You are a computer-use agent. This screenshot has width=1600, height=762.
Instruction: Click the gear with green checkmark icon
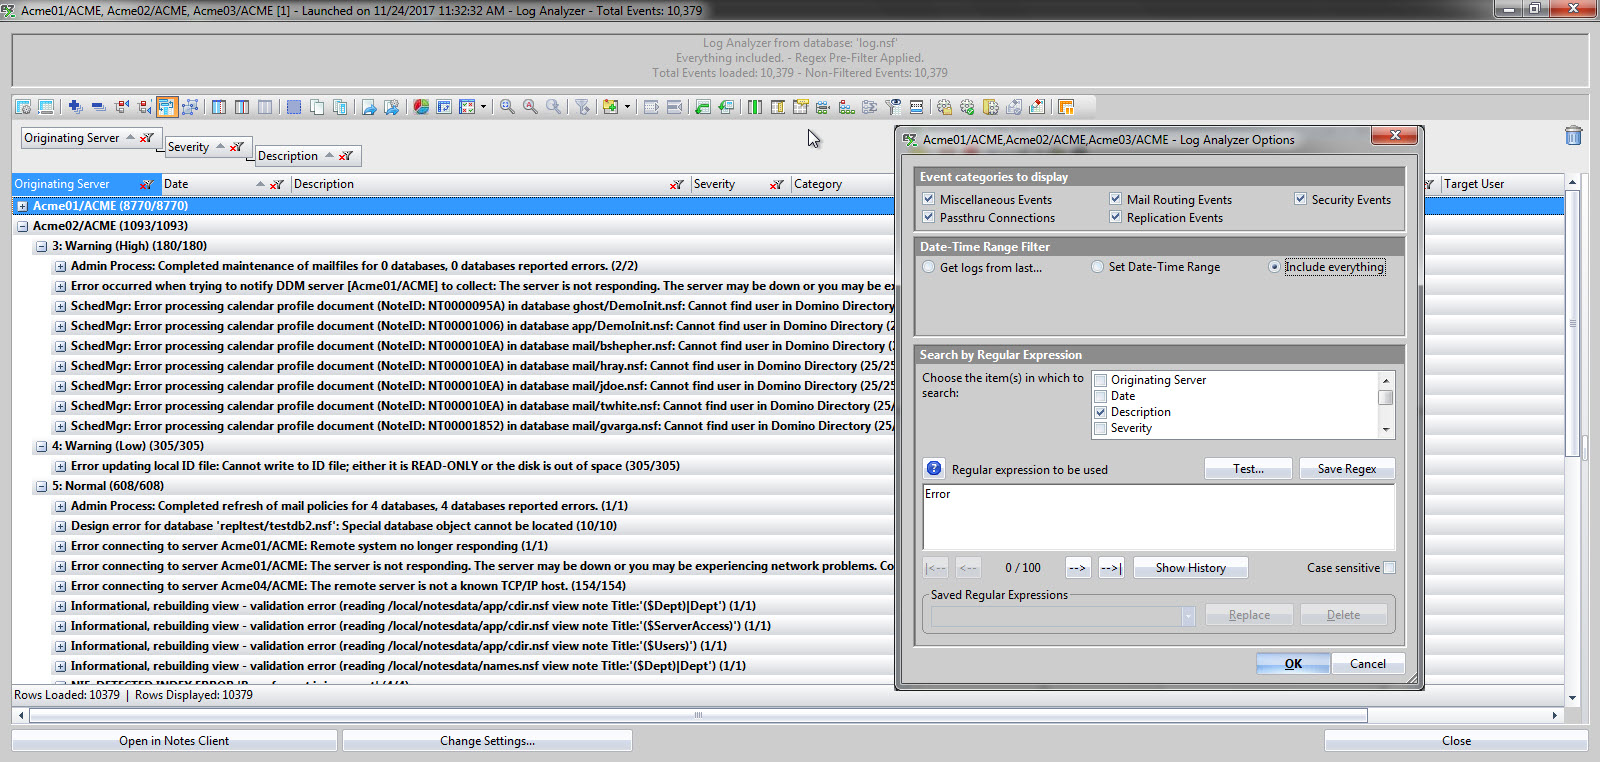967,107
